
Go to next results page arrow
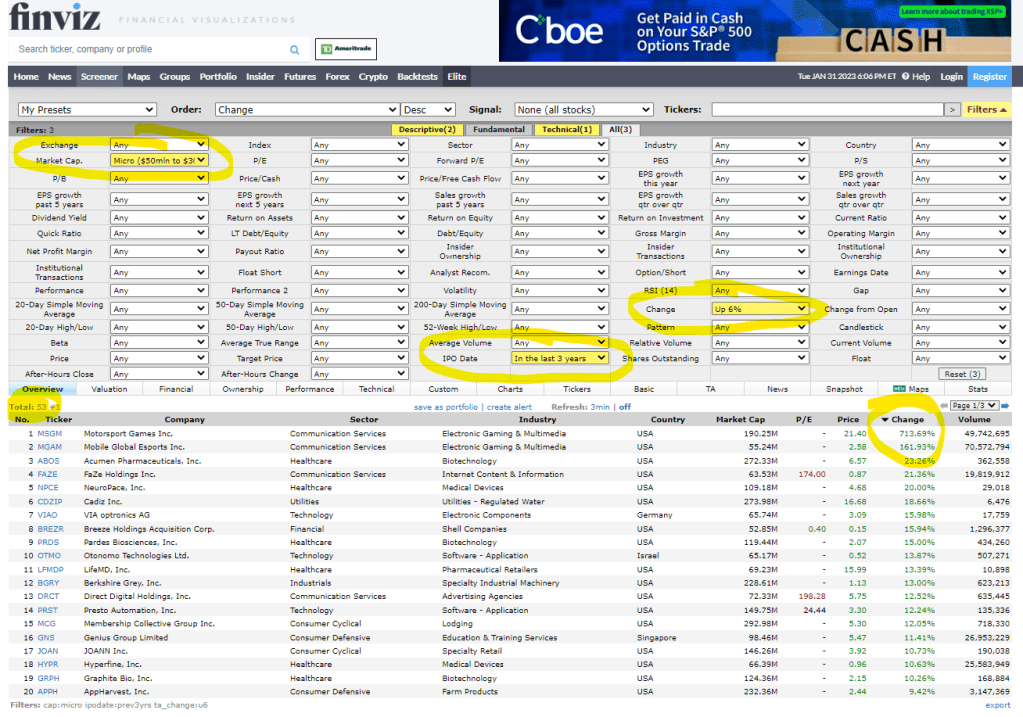coord(1006,405)
